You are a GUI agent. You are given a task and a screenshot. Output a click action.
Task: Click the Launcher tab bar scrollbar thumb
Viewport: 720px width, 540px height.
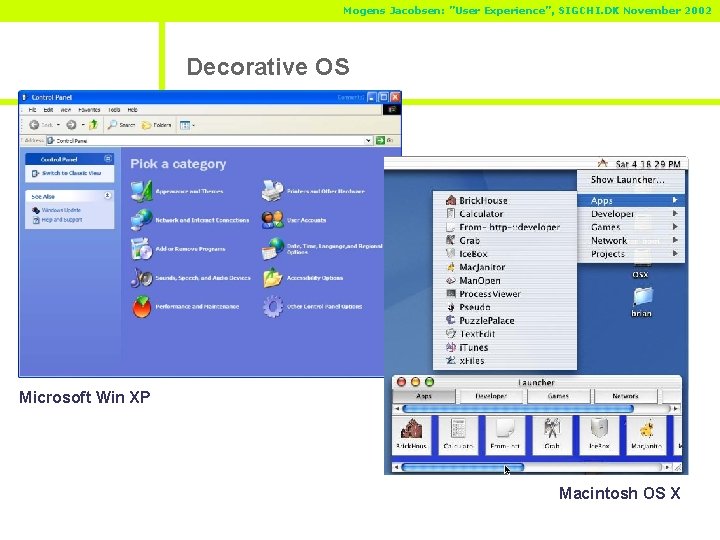pos(518,408)
